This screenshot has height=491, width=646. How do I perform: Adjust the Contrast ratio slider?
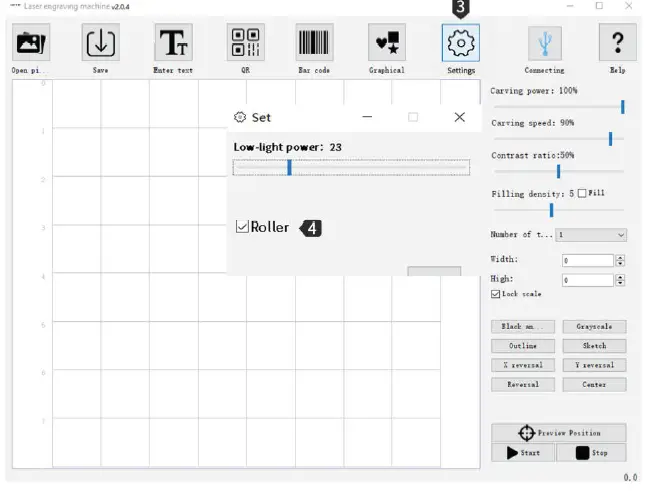pos(559,171)
